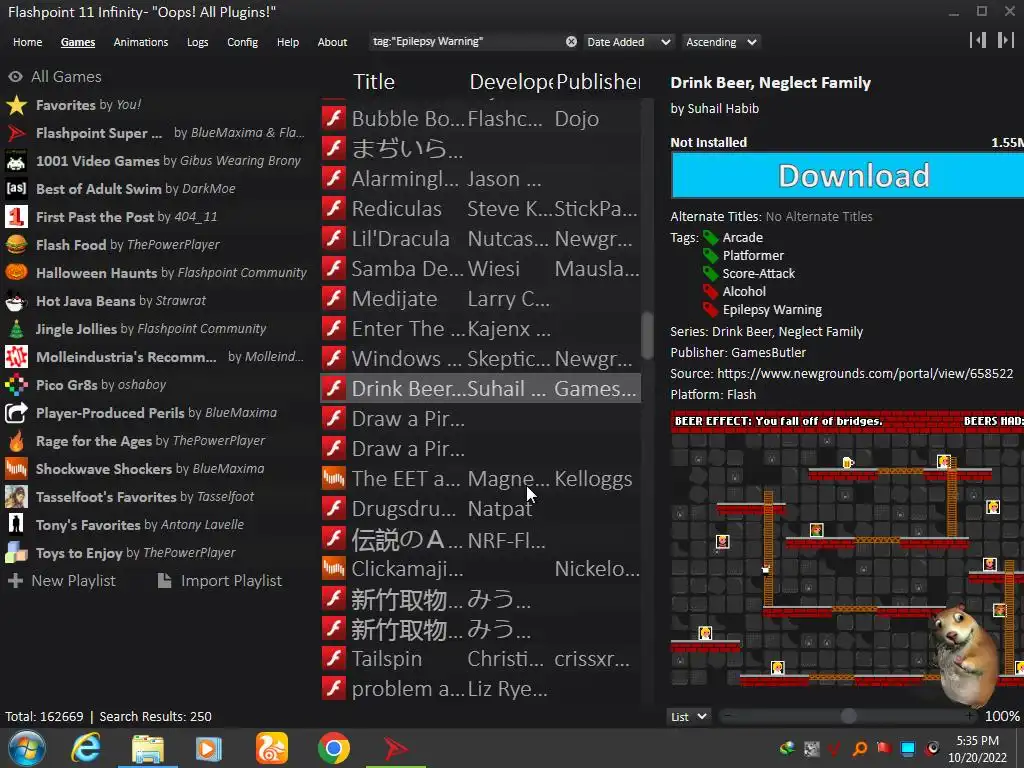
Task: Click Import Playlist
Action: (x=220, y=581)
